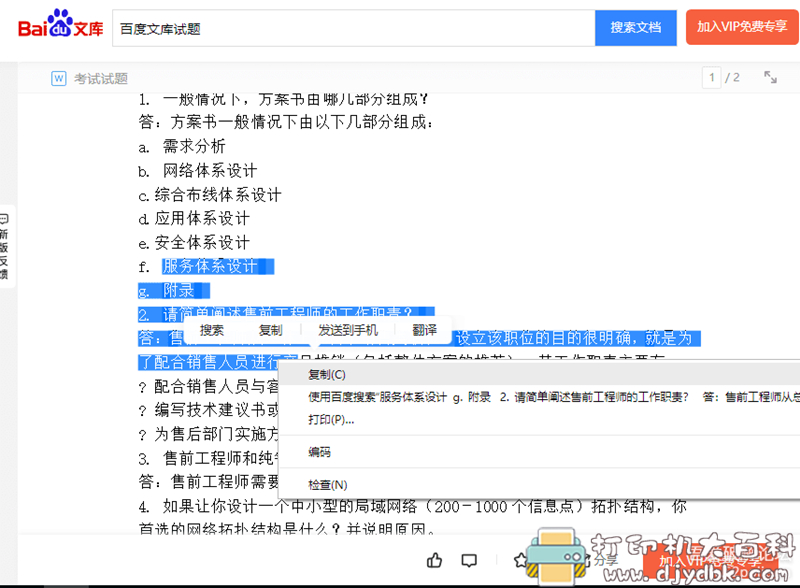Click question 4 about 中小型的局域网络 topology
800x588 pixels.
[412, 506]
